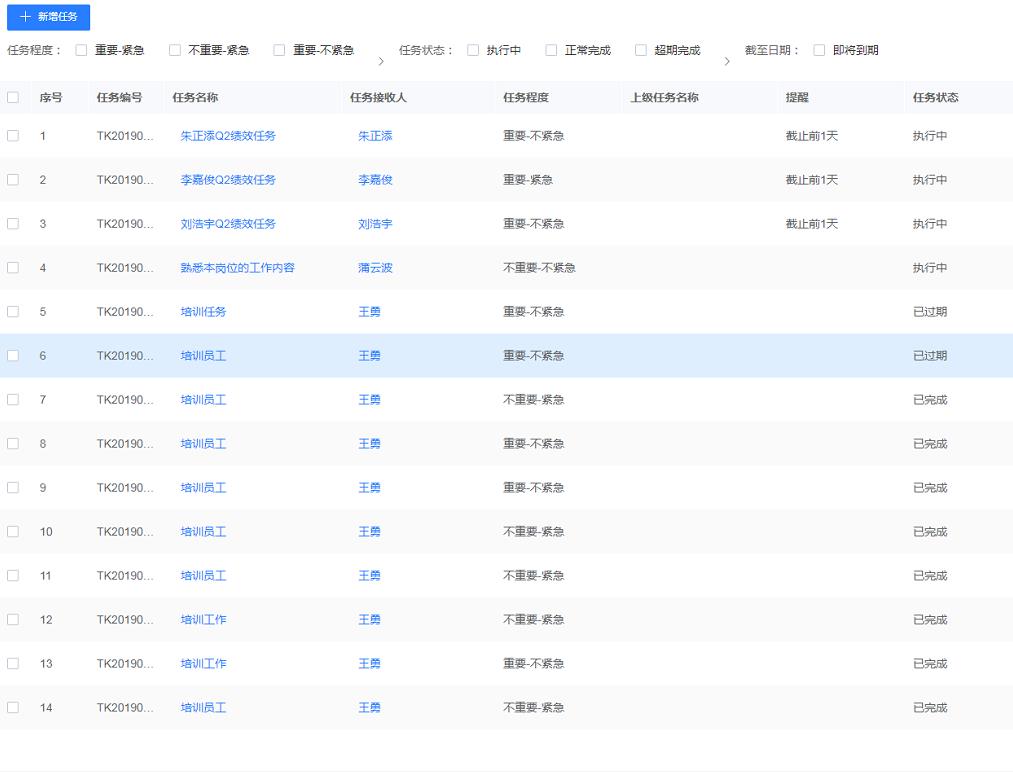Check the 超期完成 status filter
Screen dimensions: 1013x772
(641, 49)
